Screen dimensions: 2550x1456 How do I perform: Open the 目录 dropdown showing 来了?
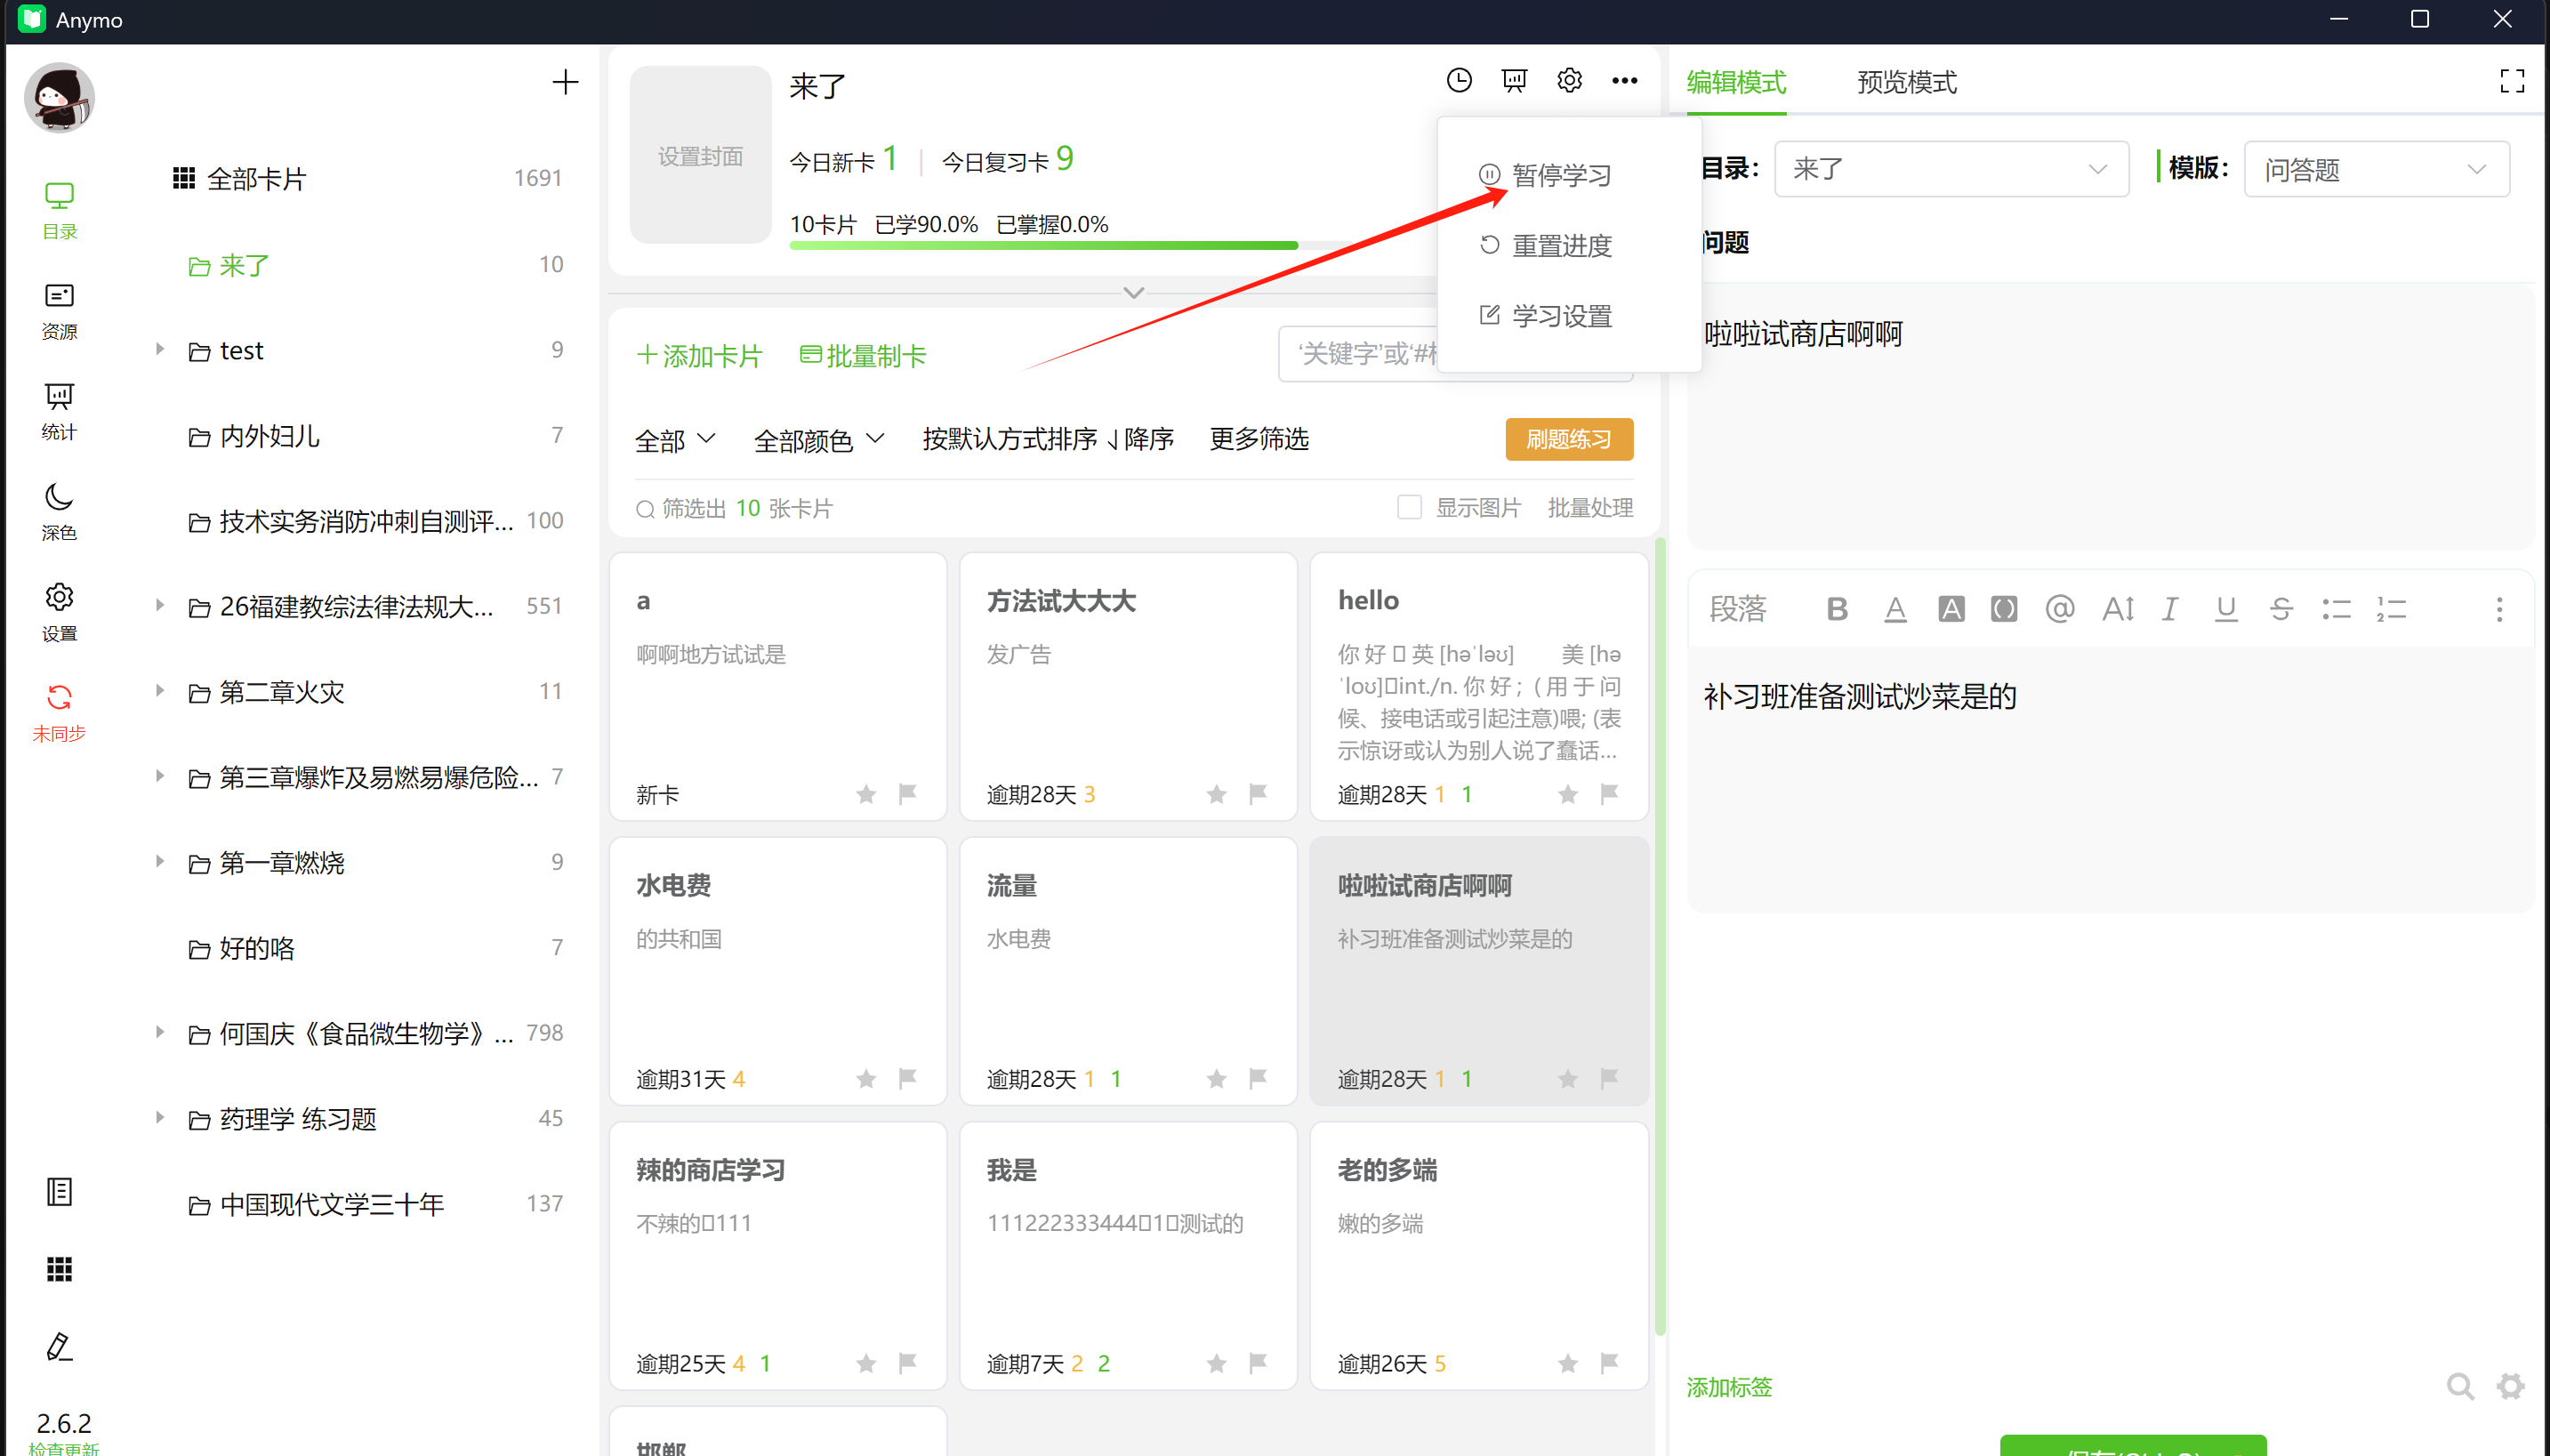click(1951, 169)
